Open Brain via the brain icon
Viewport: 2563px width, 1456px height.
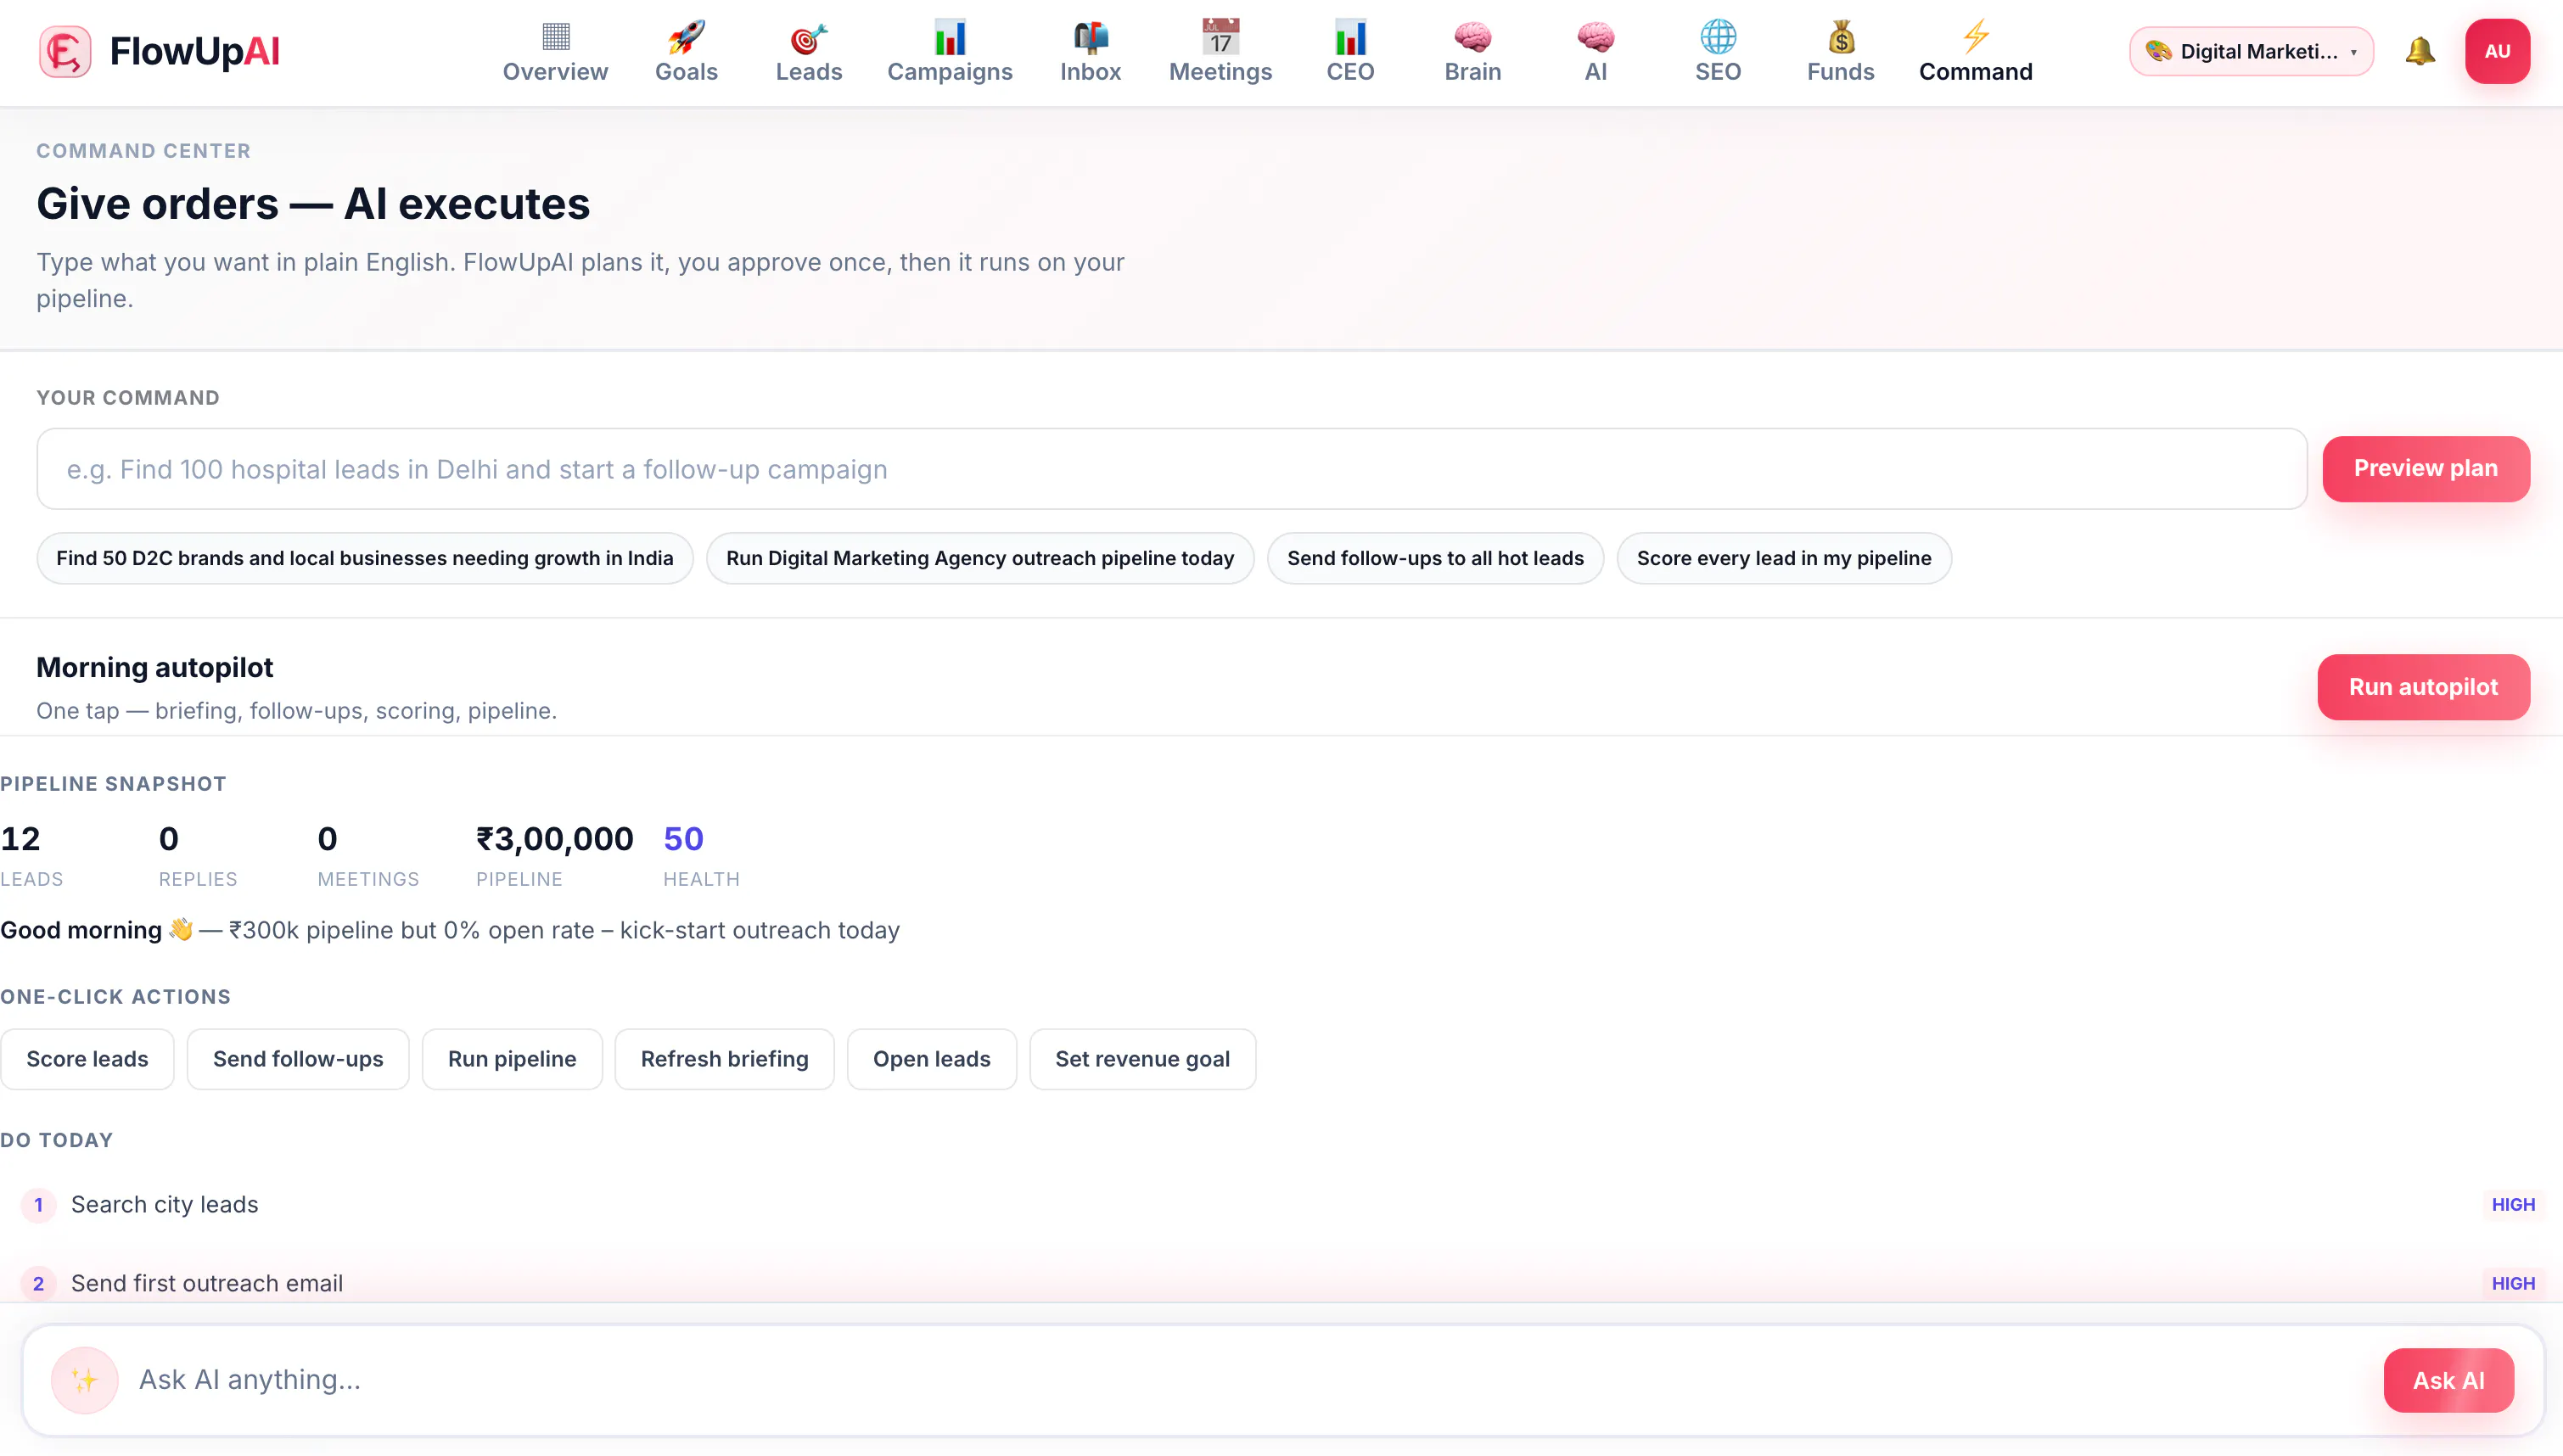click(x=1472, y=37)
